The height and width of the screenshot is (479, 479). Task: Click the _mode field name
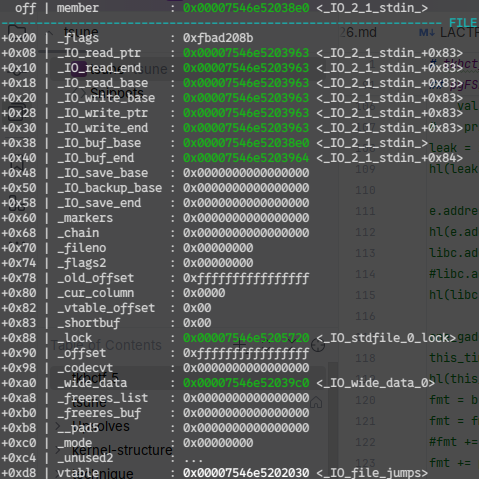click(x=75, y=443)
